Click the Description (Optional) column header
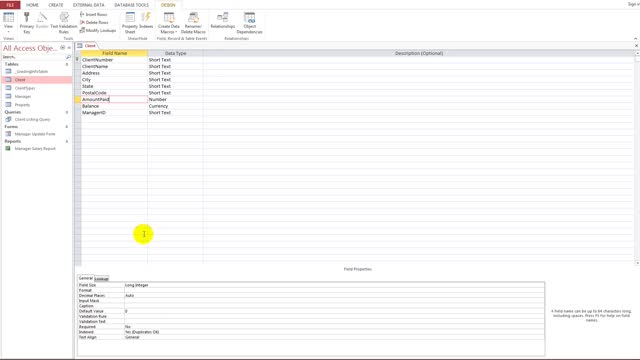The image size is (640, 360). tap(419, 53)
